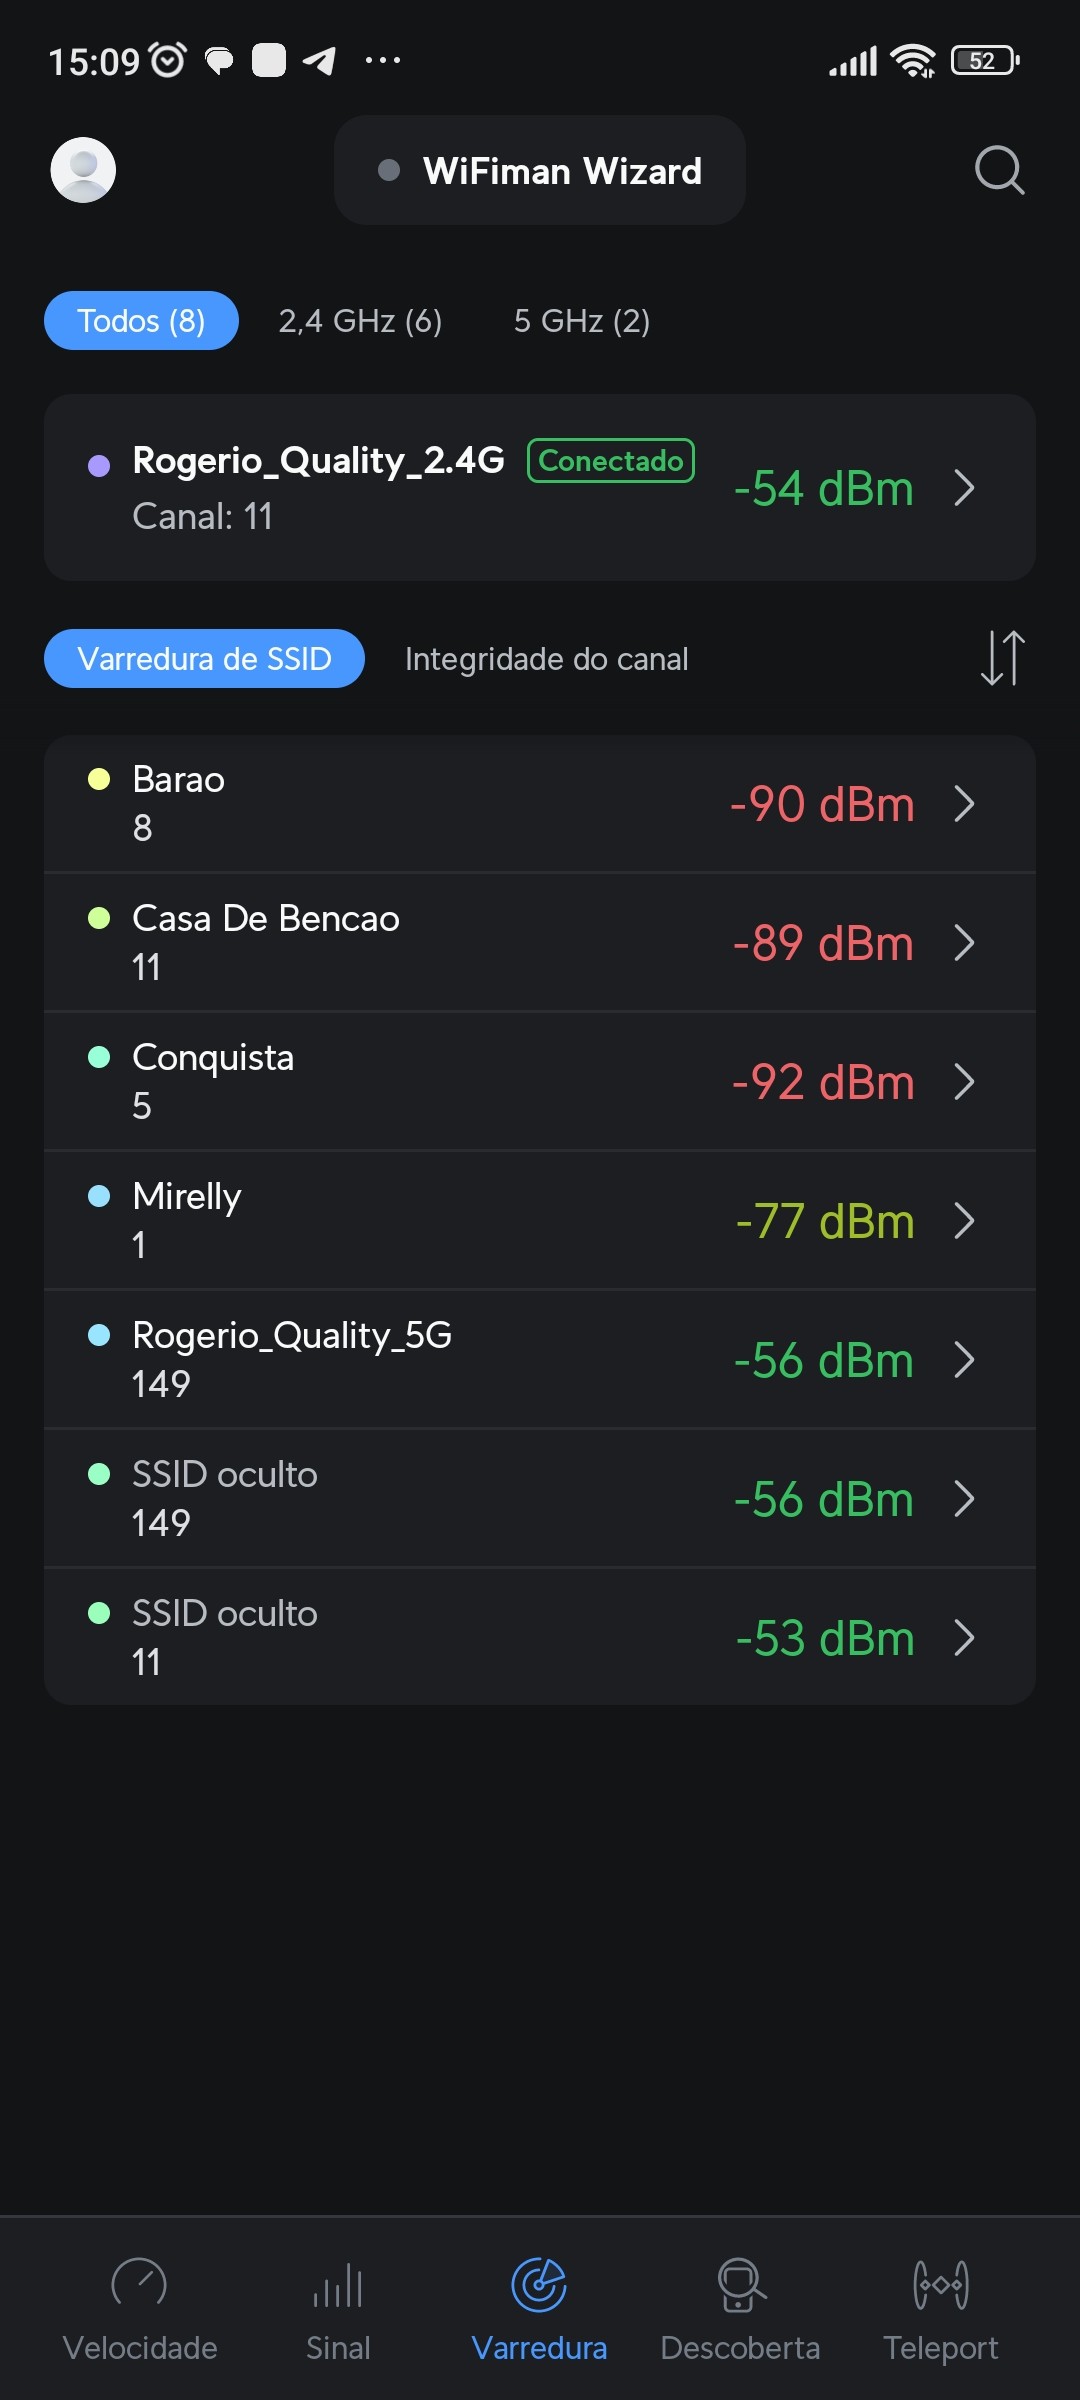Select the Varredura de SSID tab
The image size is (1080, 2400).
[204, 659]
